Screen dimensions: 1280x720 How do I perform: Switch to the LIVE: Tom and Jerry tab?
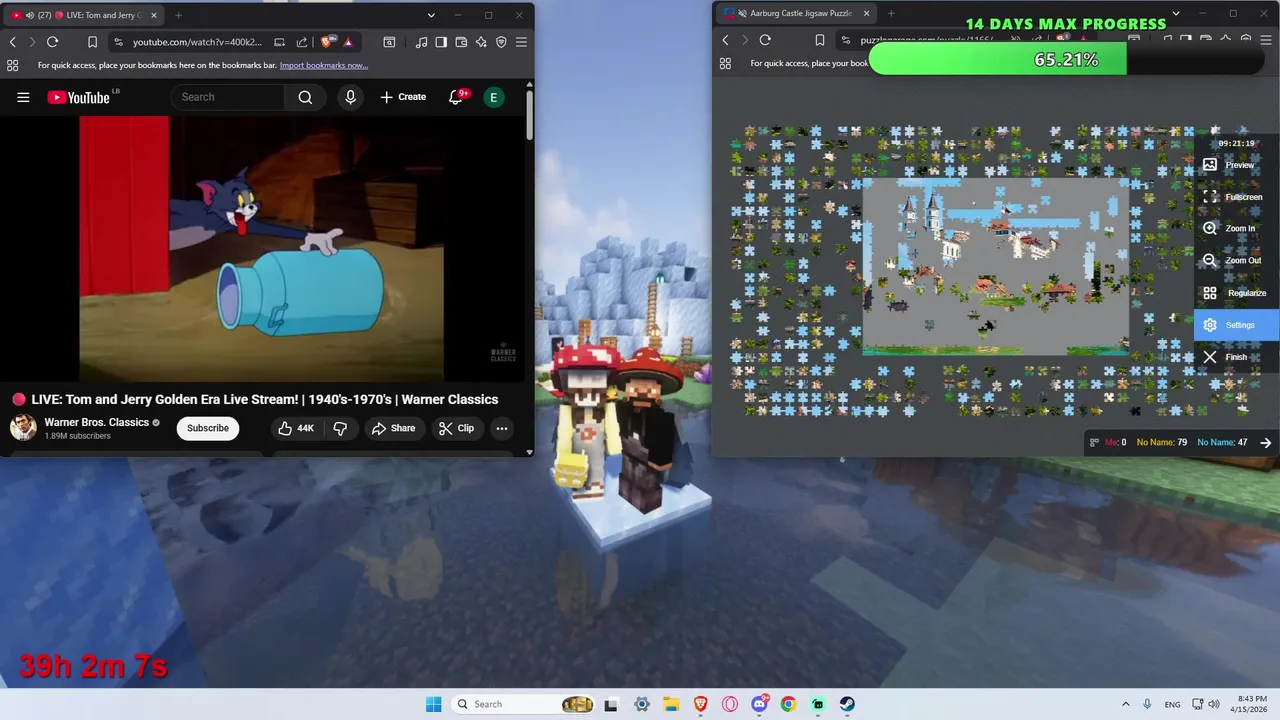(x=84, y=15)
